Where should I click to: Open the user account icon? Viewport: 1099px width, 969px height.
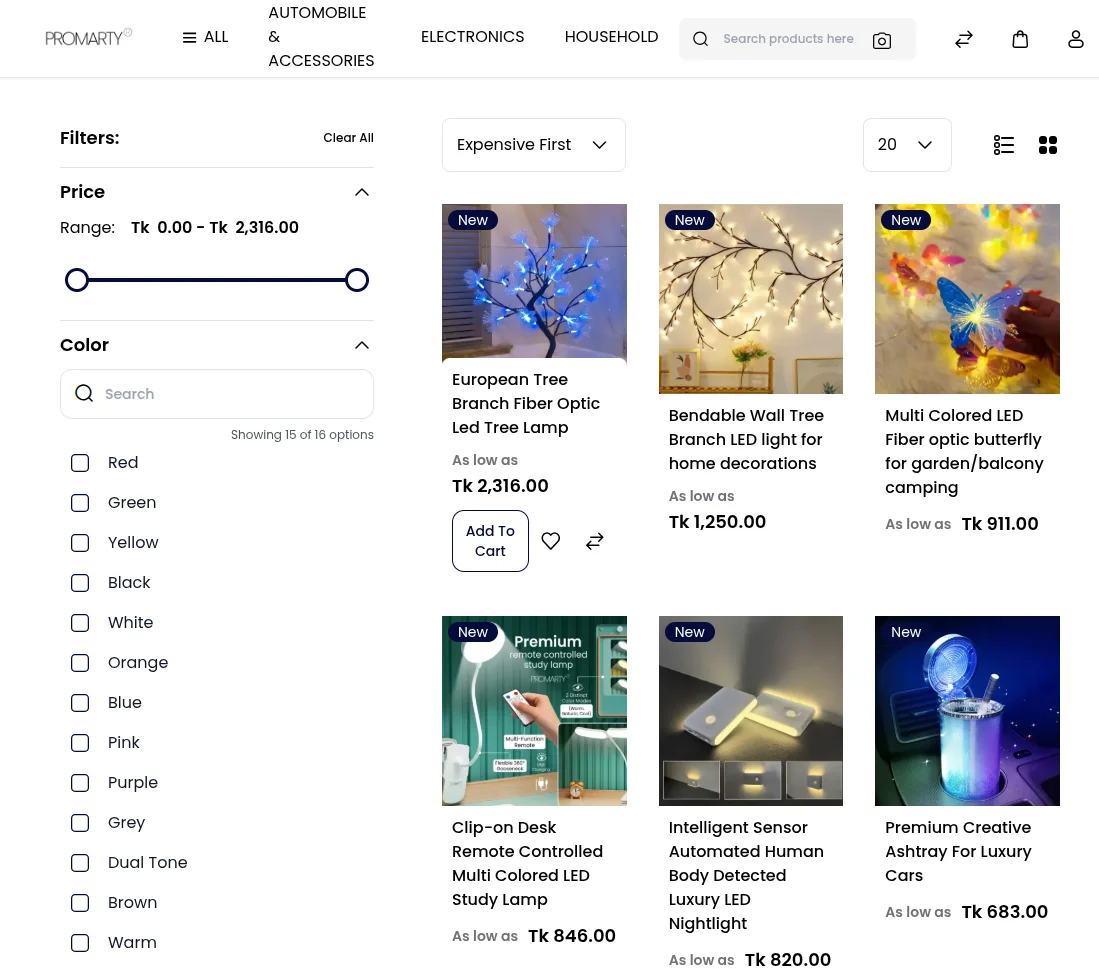click(x=1075, y=39)
